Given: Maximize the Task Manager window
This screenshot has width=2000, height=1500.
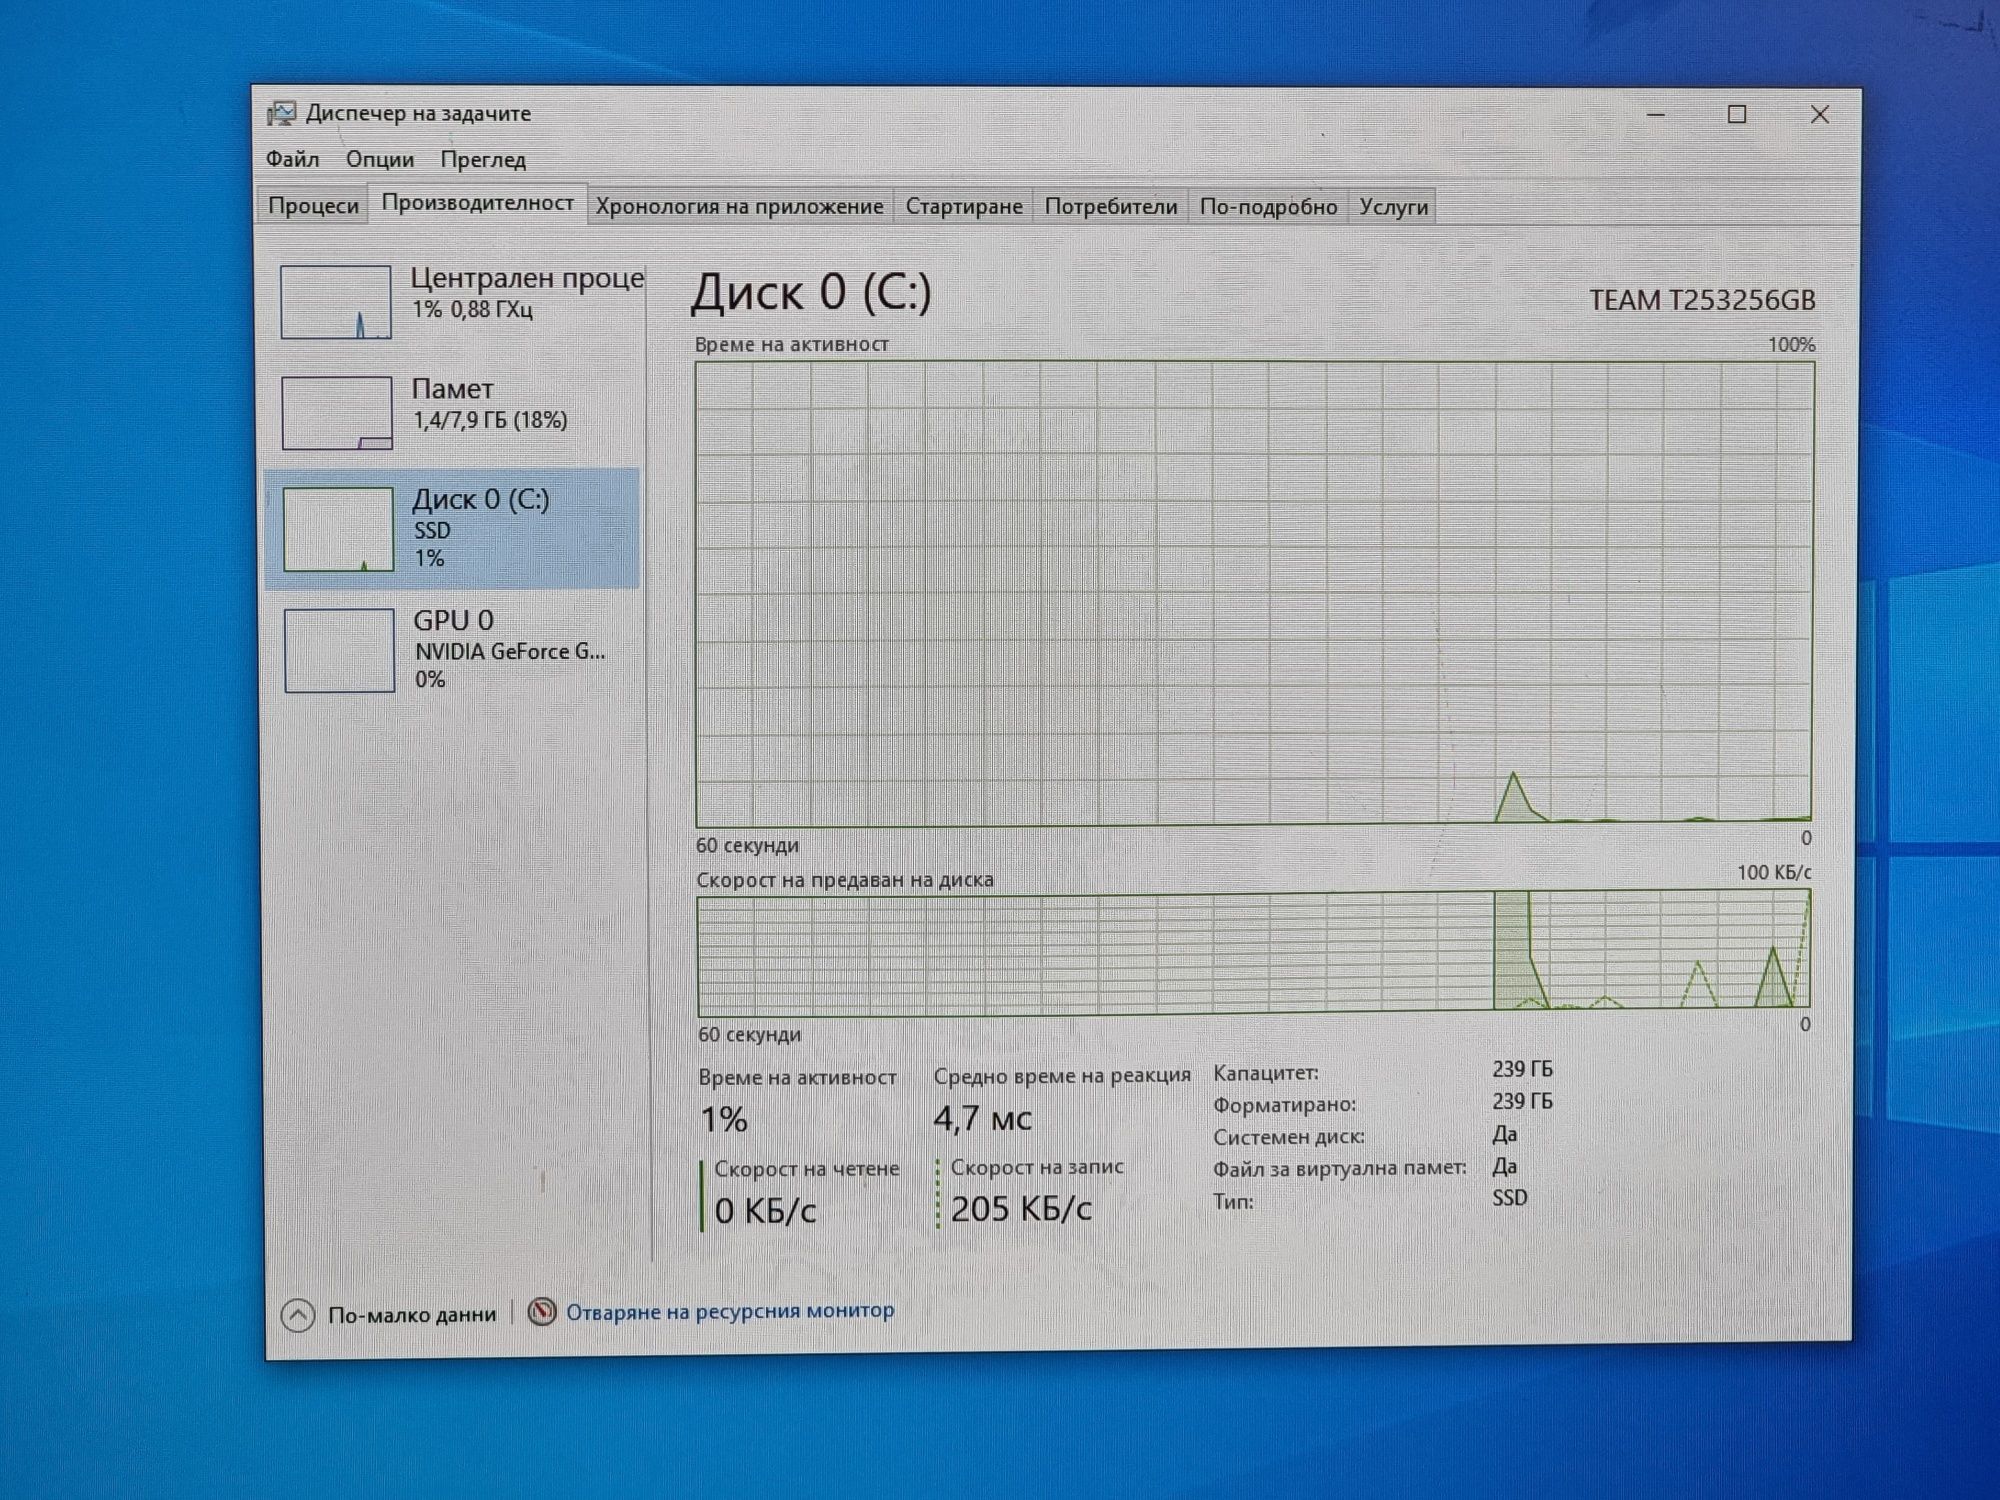Looking at the screenshot, I should pos(1737,115).
